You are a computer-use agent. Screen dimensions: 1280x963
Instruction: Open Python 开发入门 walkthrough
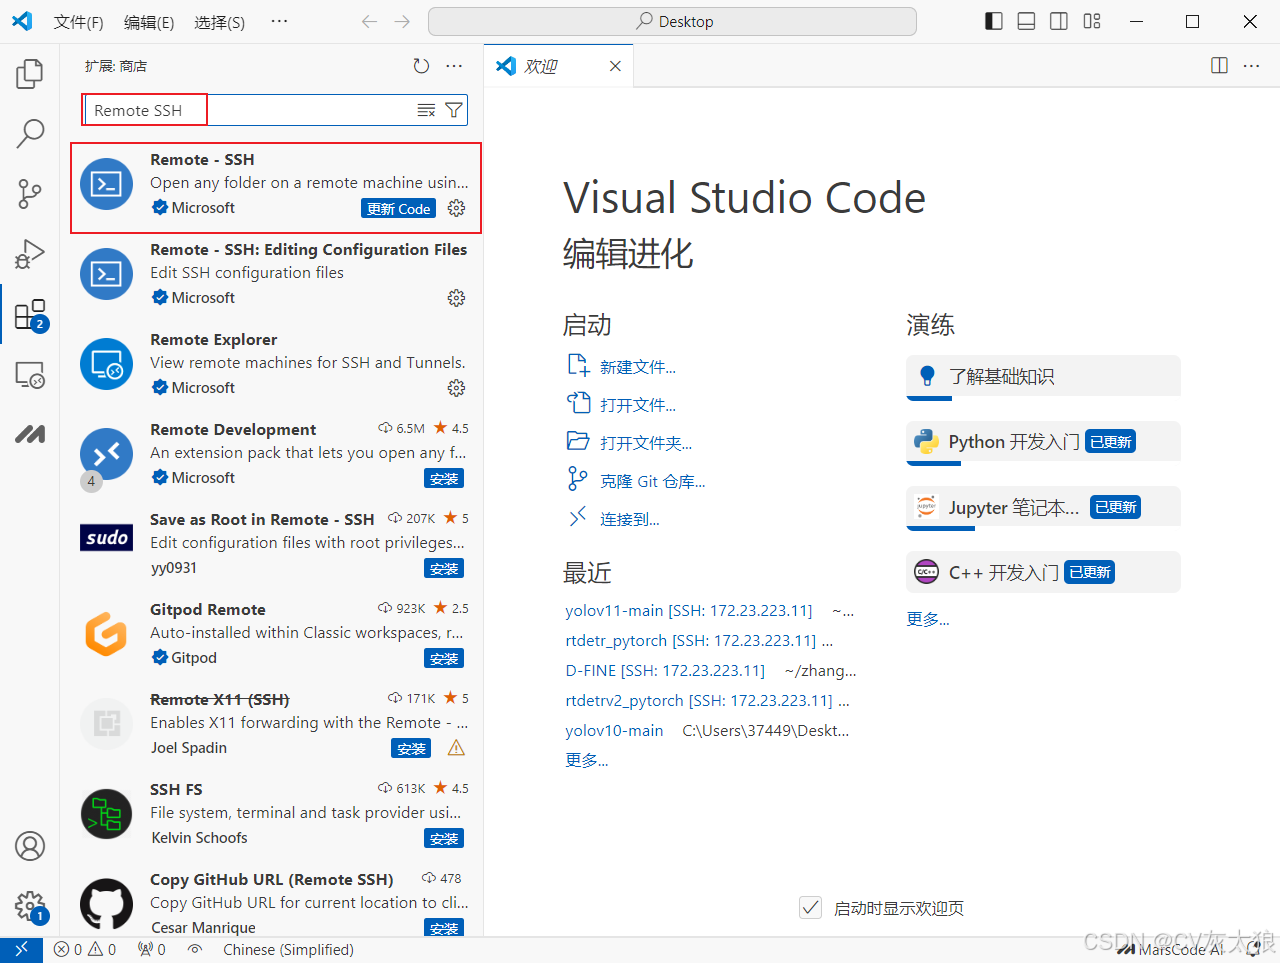pos(1043,442)
